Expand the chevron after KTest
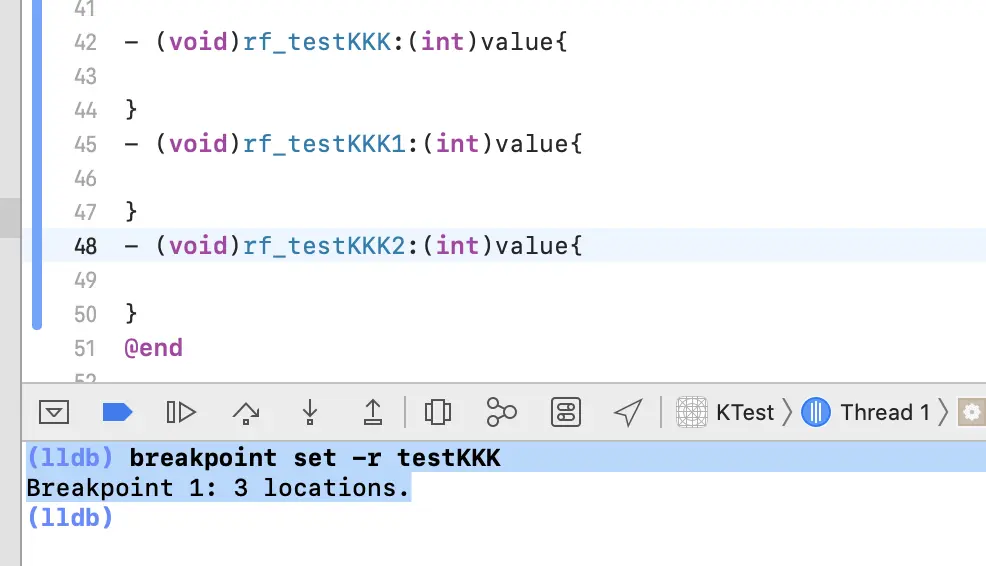Screen dimensions: 986x566 787,413
